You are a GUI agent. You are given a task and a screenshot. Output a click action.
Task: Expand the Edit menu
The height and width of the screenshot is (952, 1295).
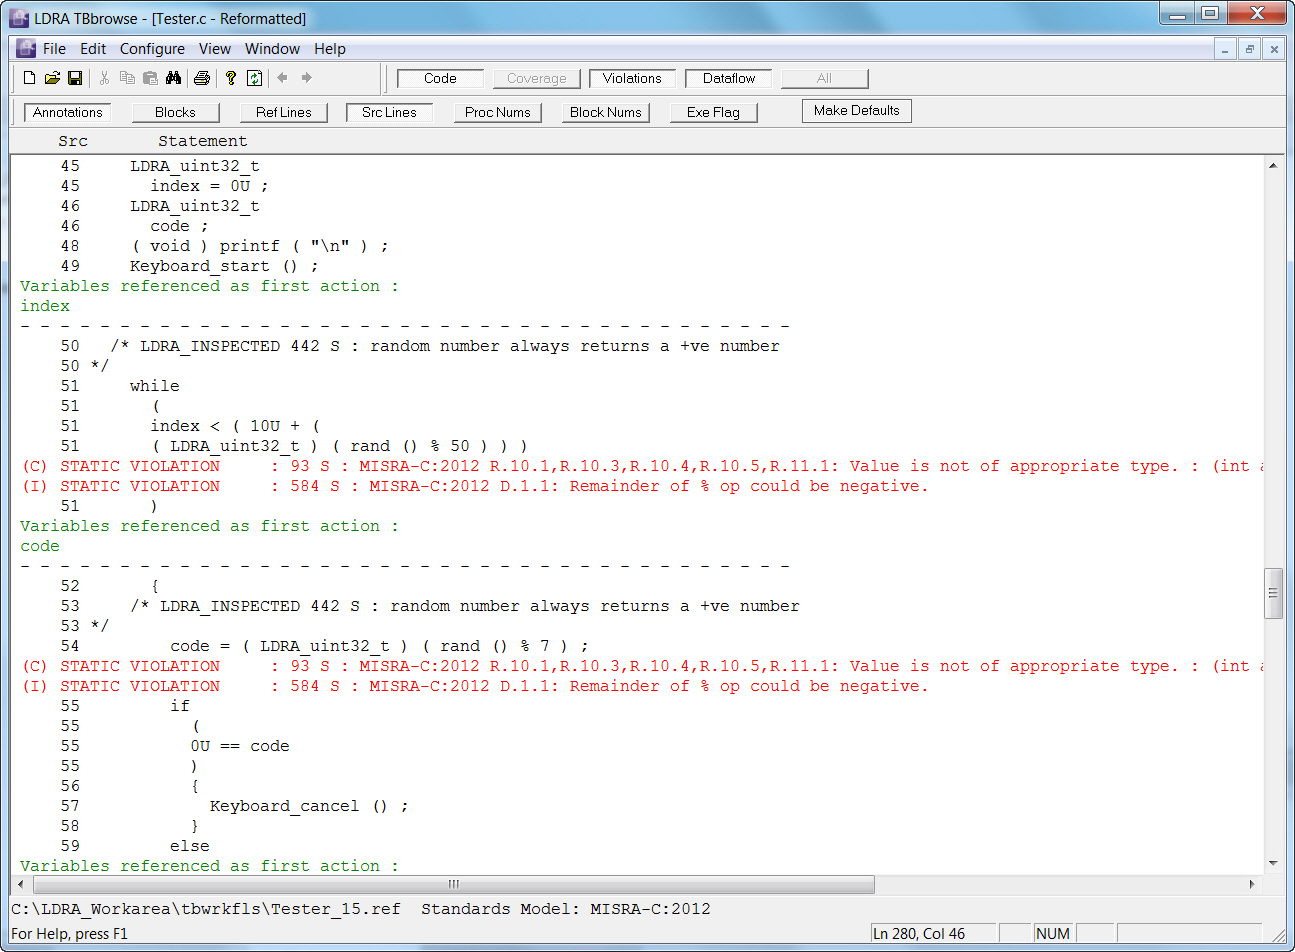93,48
